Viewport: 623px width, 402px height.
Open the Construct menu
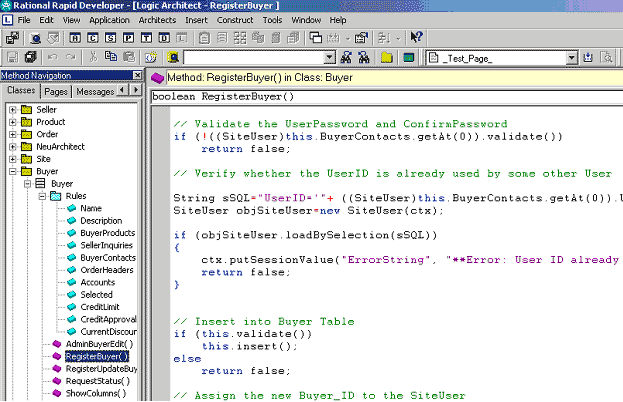(234, 20)
